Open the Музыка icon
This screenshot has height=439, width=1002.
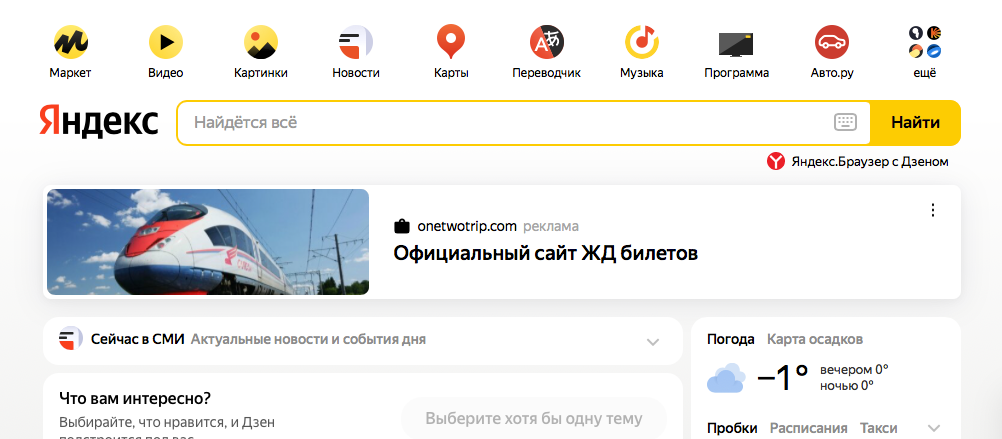[642, 42]
